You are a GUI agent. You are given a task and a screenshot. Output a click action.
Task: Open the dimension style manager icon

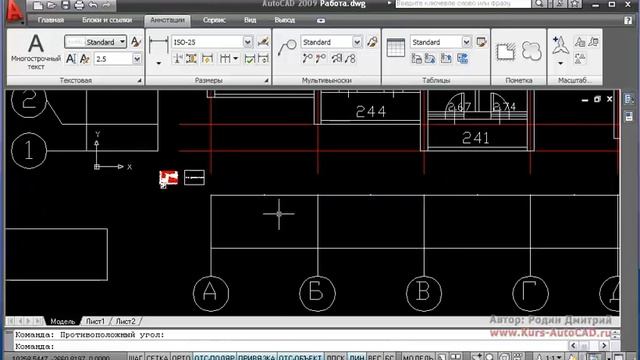point(263,42)
